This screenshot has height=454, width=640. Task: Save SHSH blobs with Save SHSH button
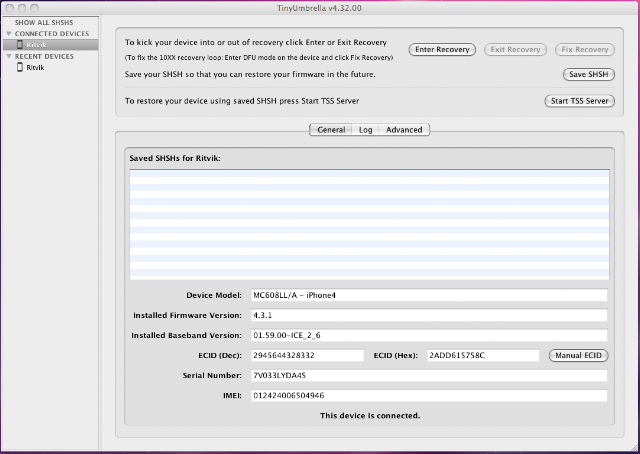(x=589, y=74)
